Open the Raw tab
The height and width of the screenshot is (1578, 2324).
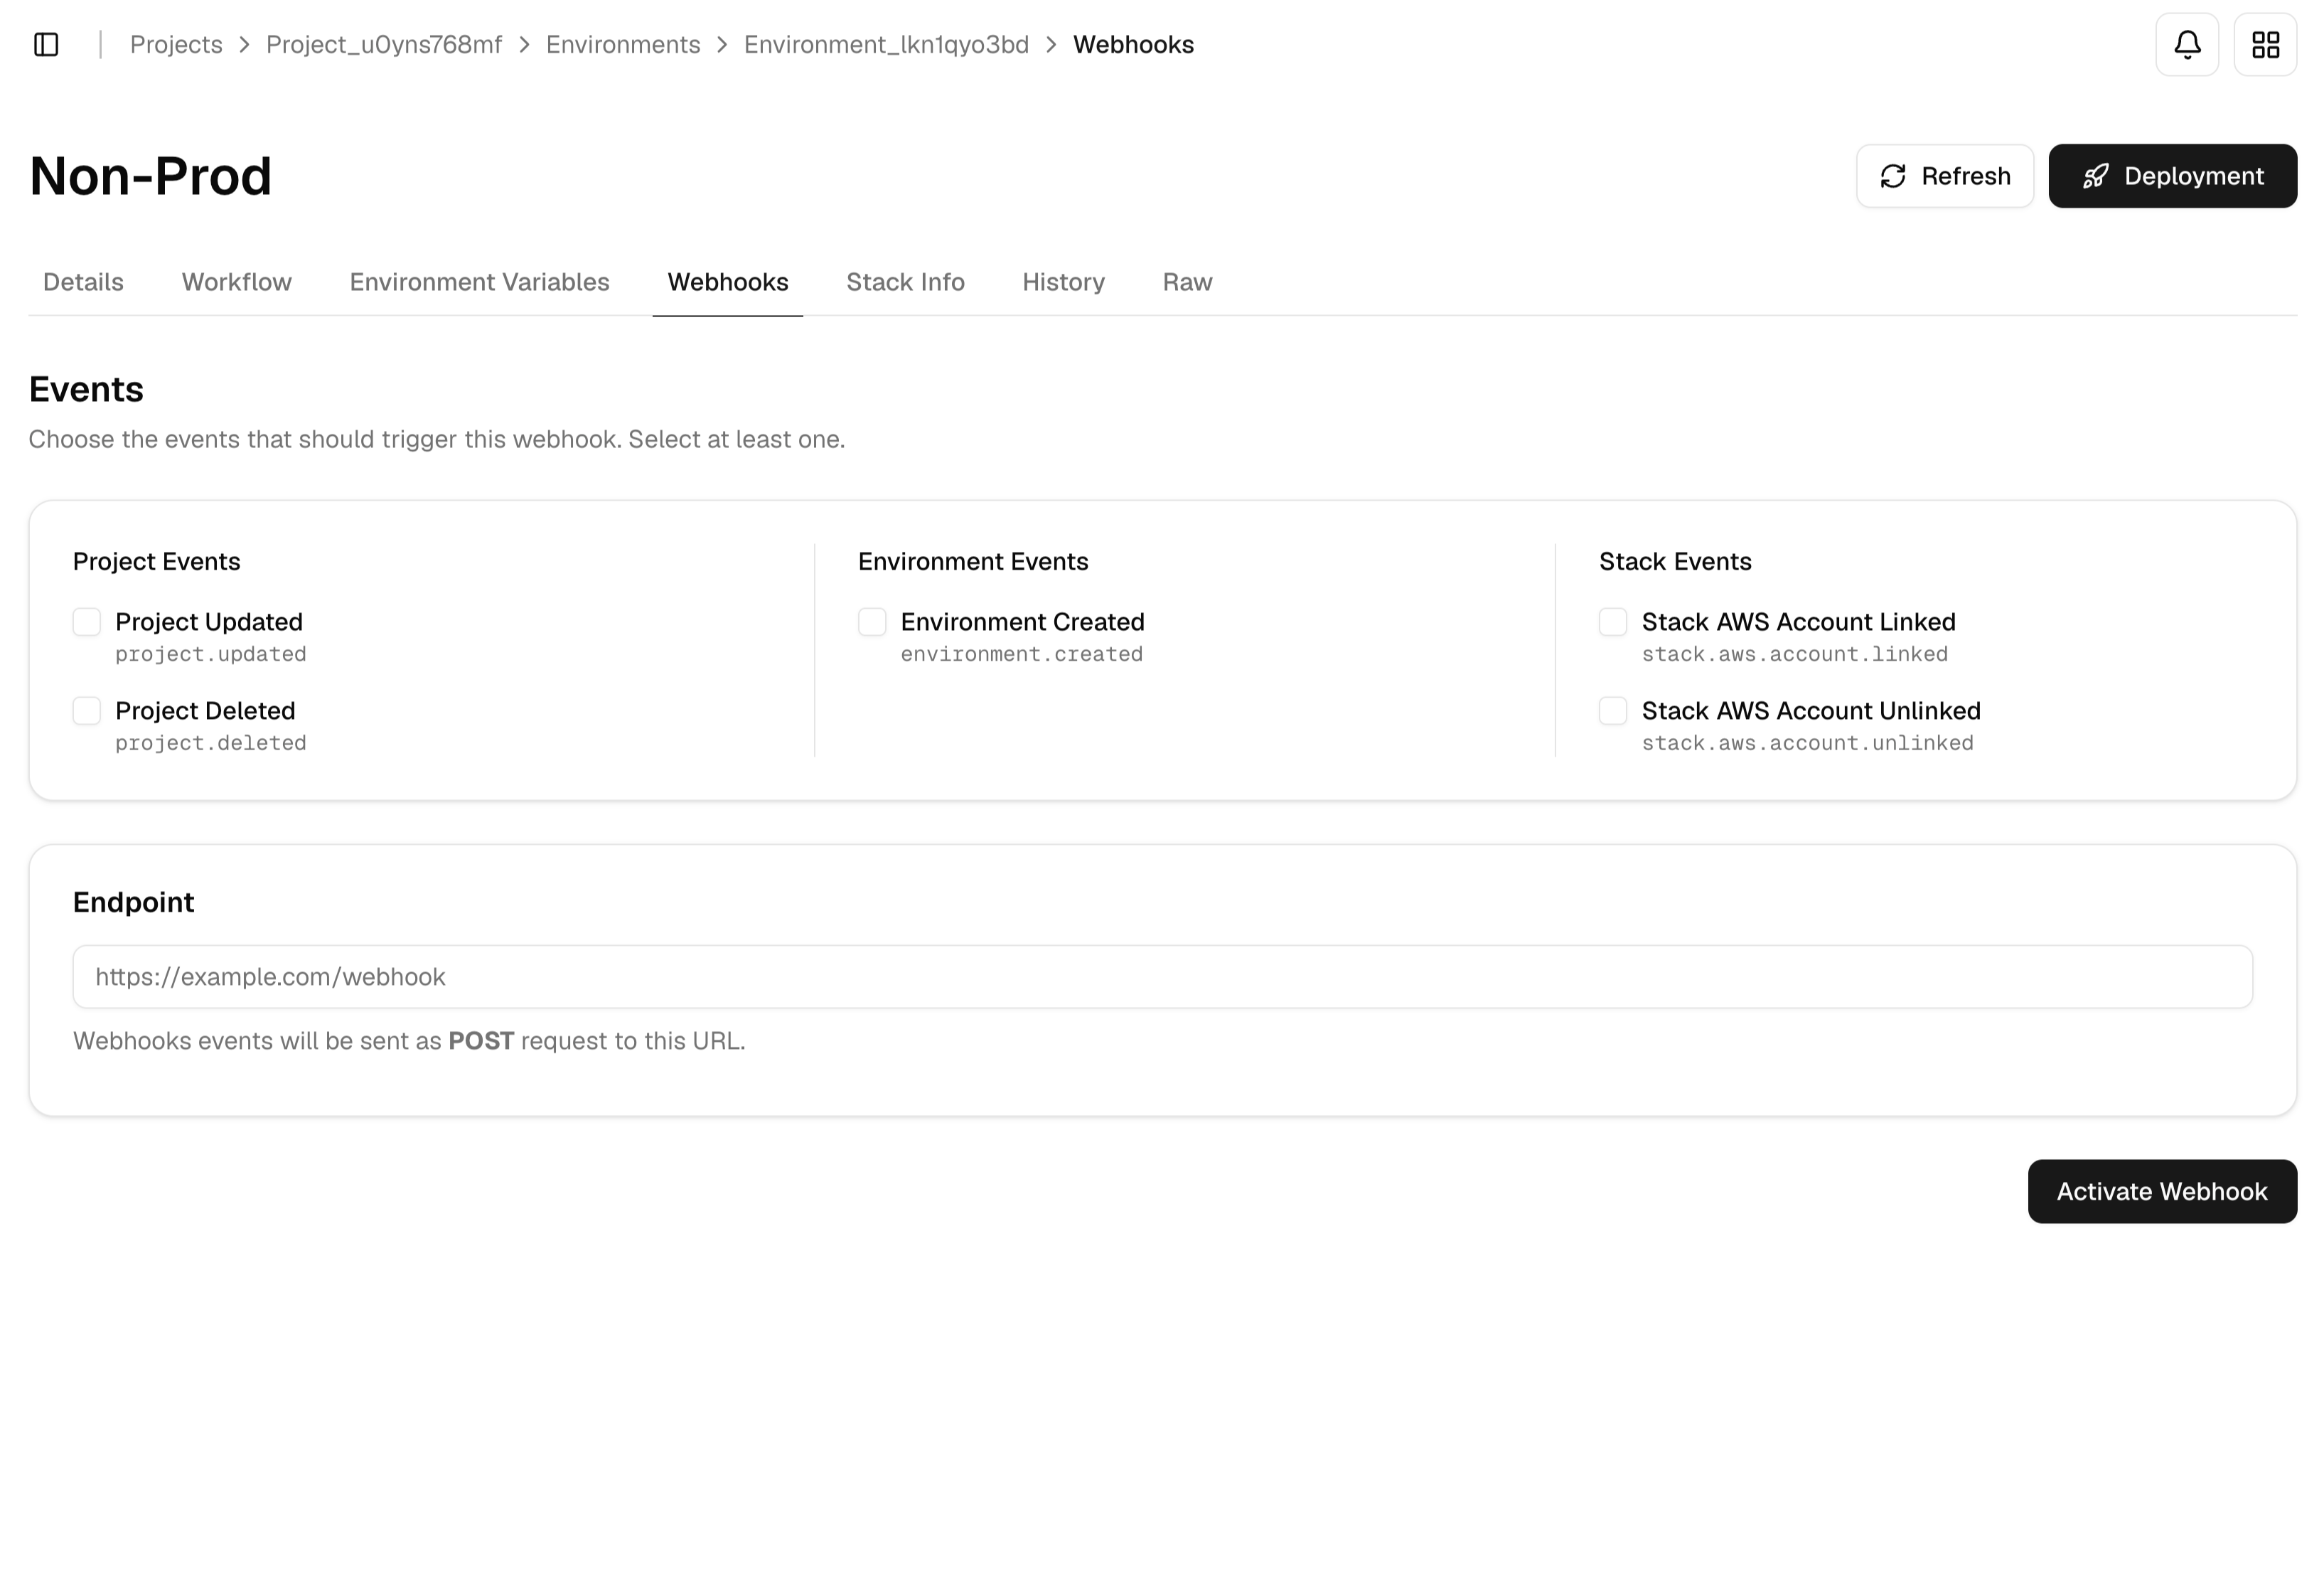click(x=1187, y=282)
